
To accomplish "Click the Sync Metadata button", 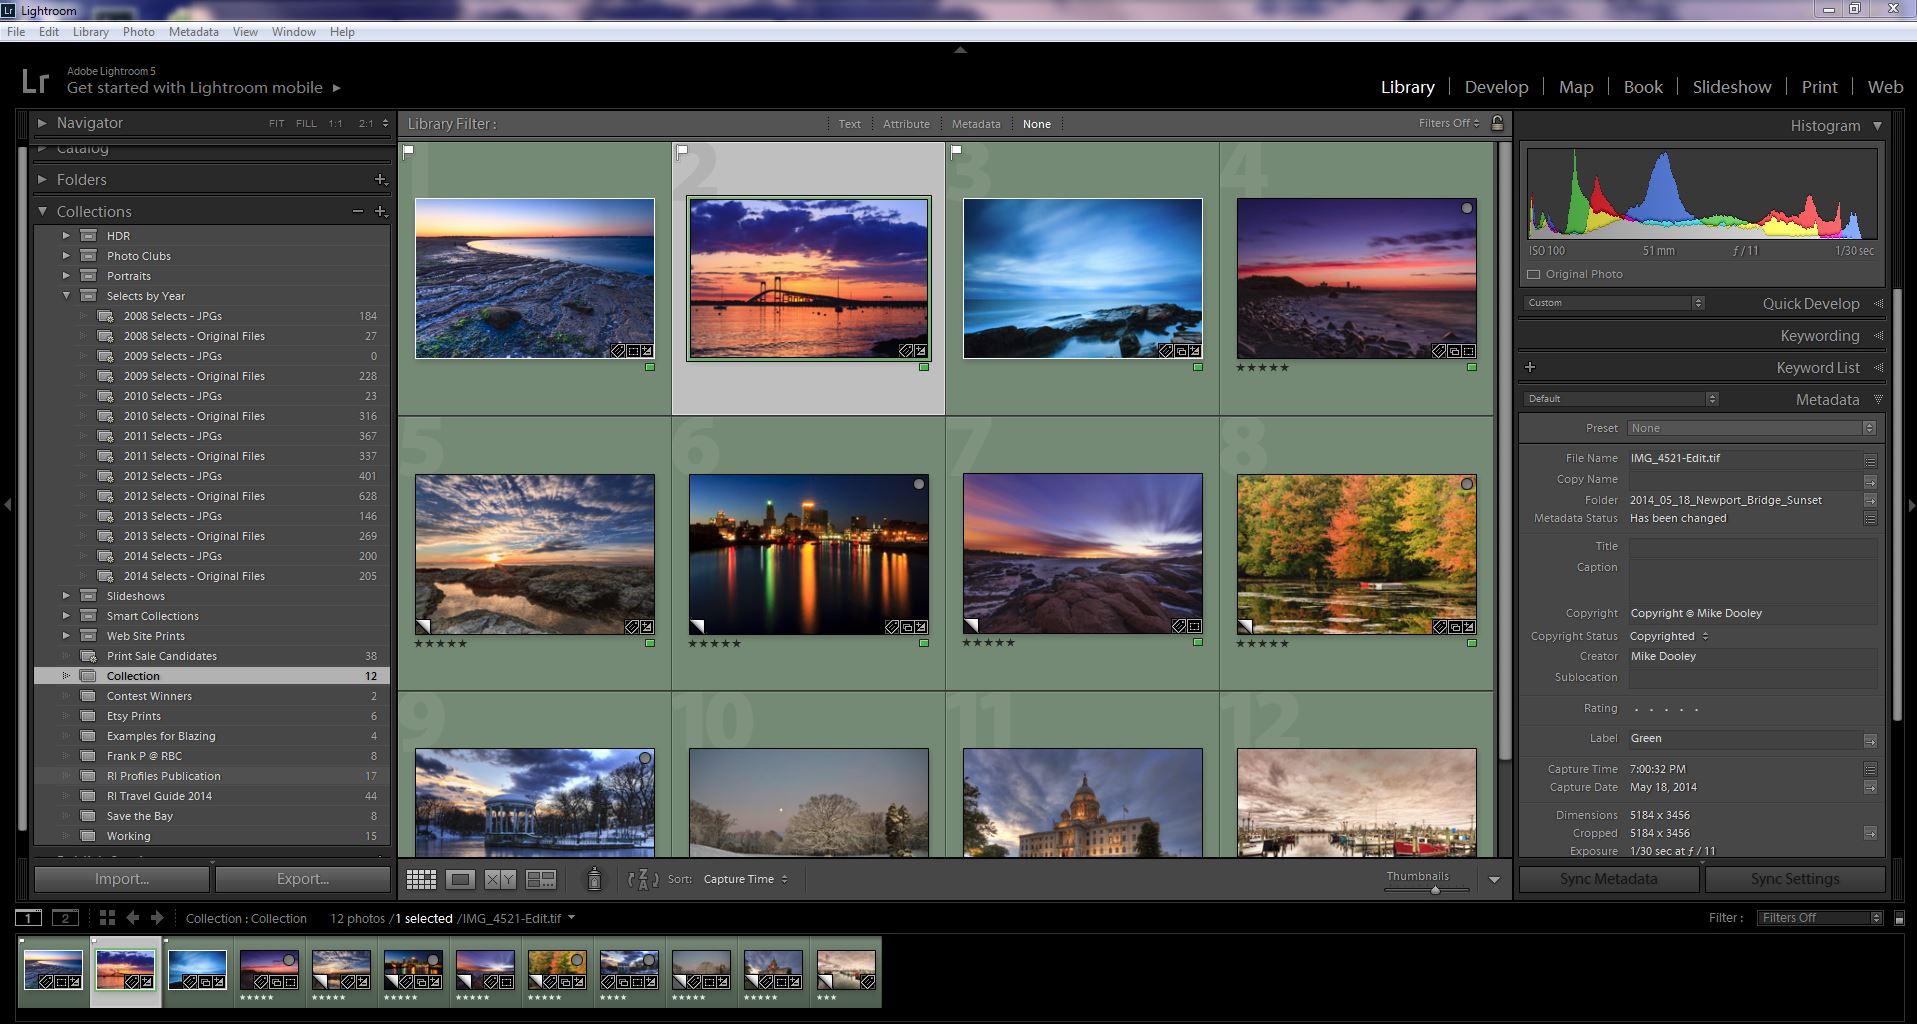I will tap(1608, 879).
